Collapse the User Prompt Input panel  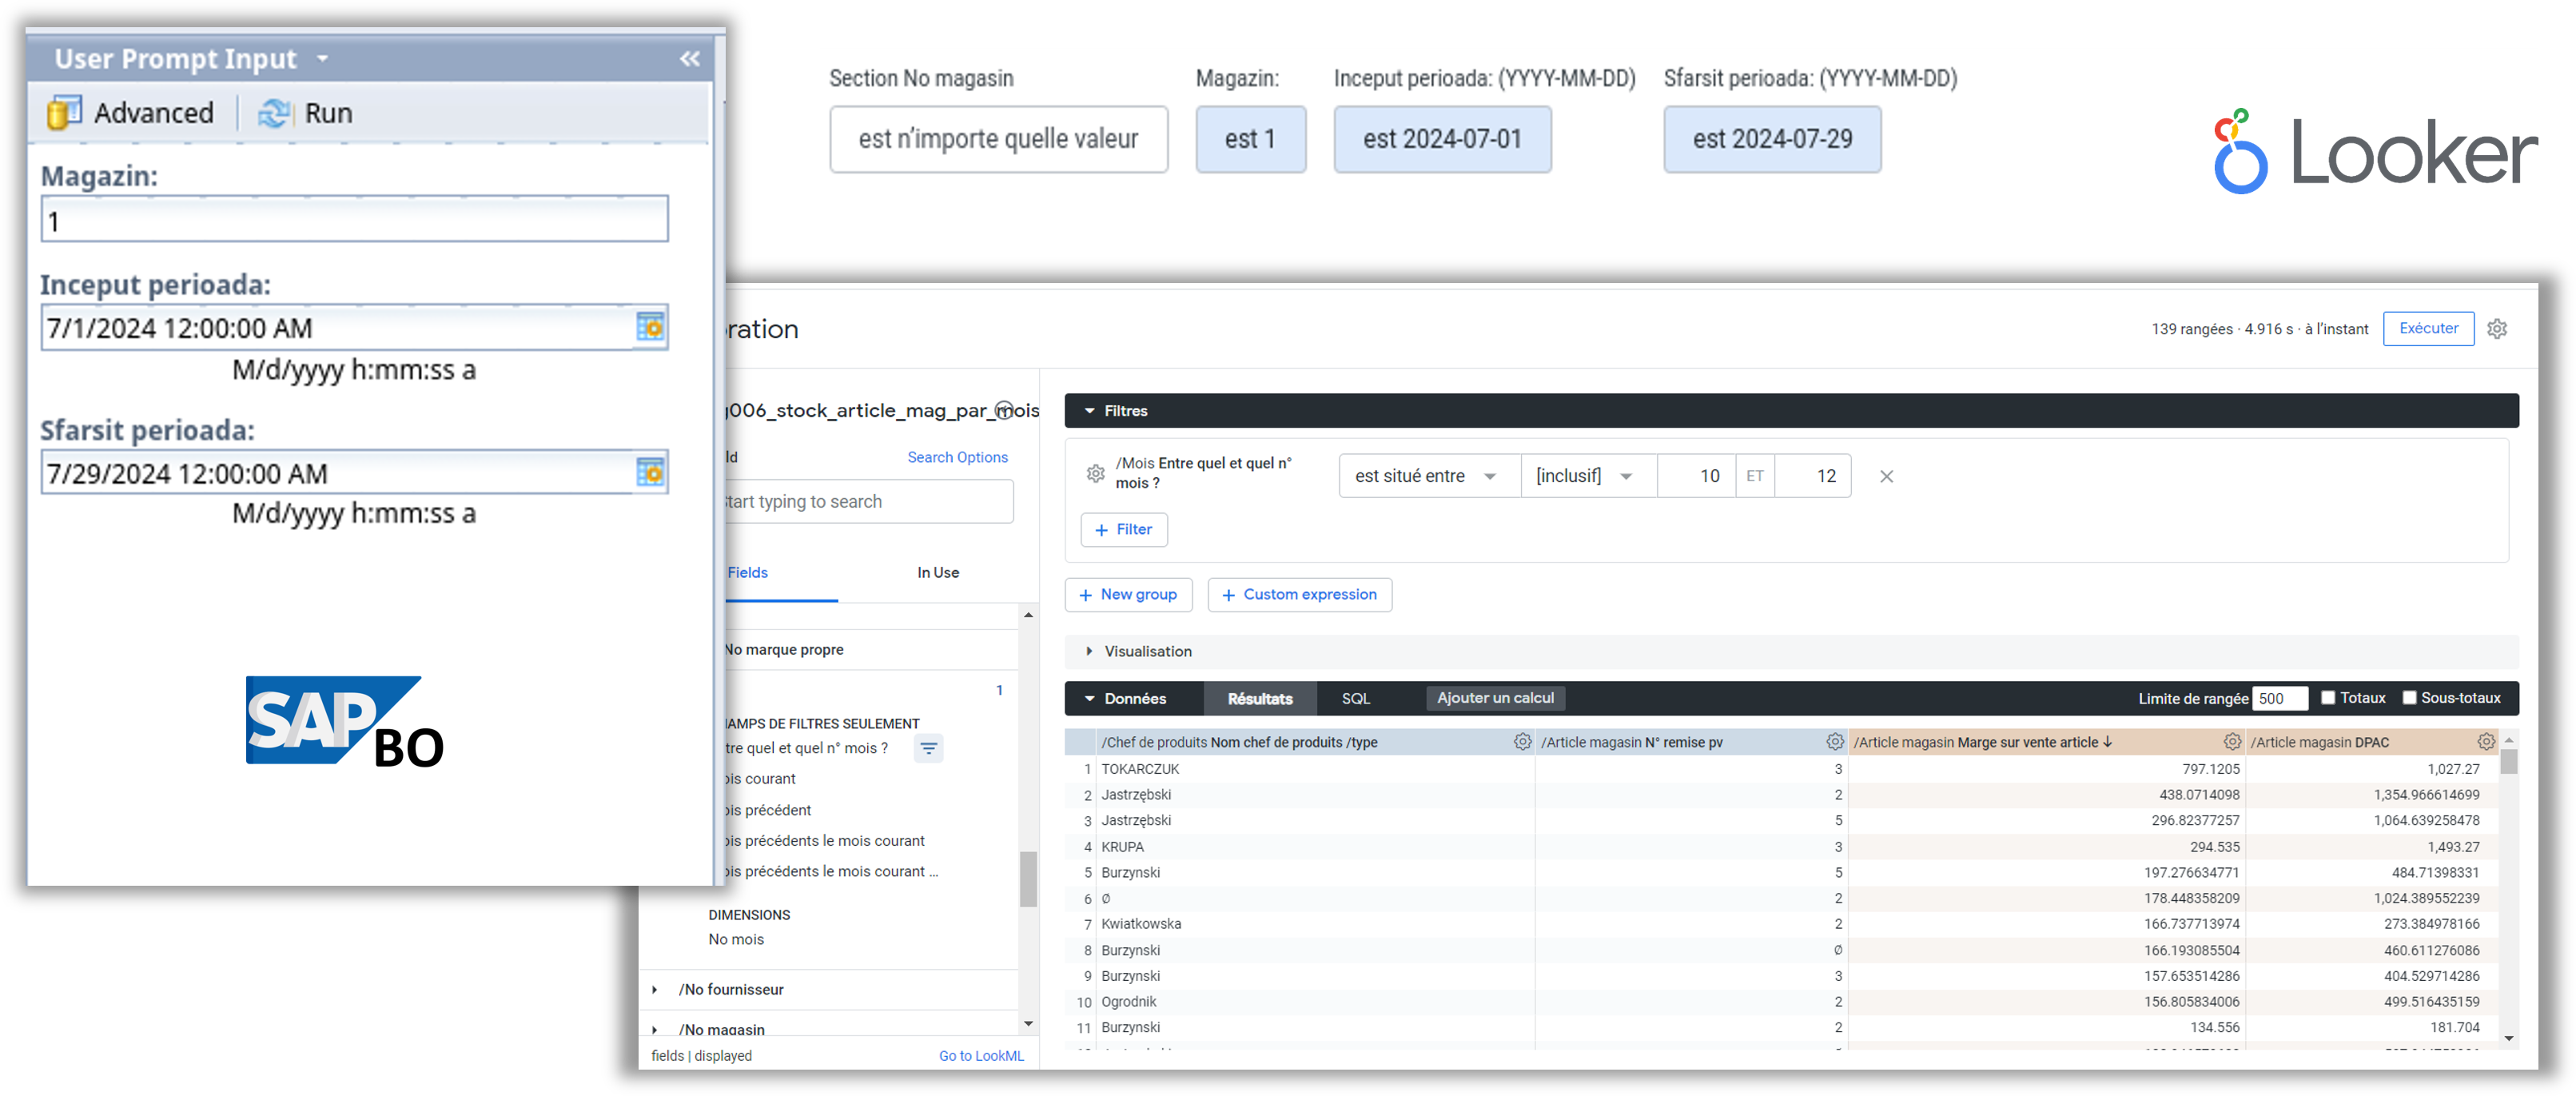[x=690, y=59]
